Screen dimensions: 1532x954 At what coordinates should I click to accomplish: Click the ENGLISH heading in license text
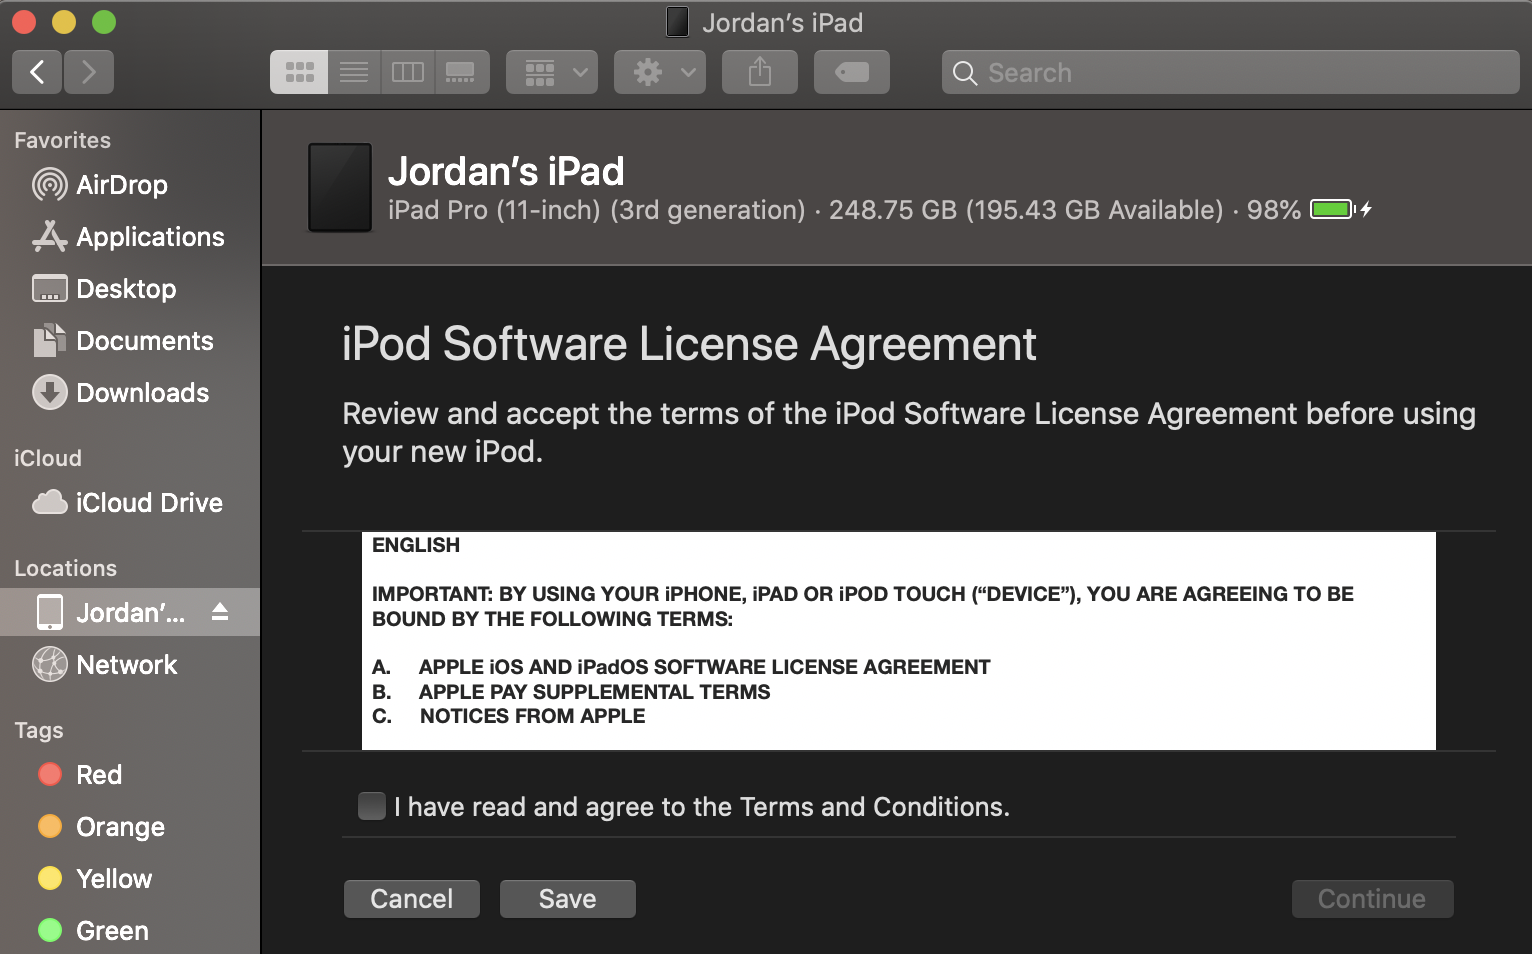[x=416, y=545]
